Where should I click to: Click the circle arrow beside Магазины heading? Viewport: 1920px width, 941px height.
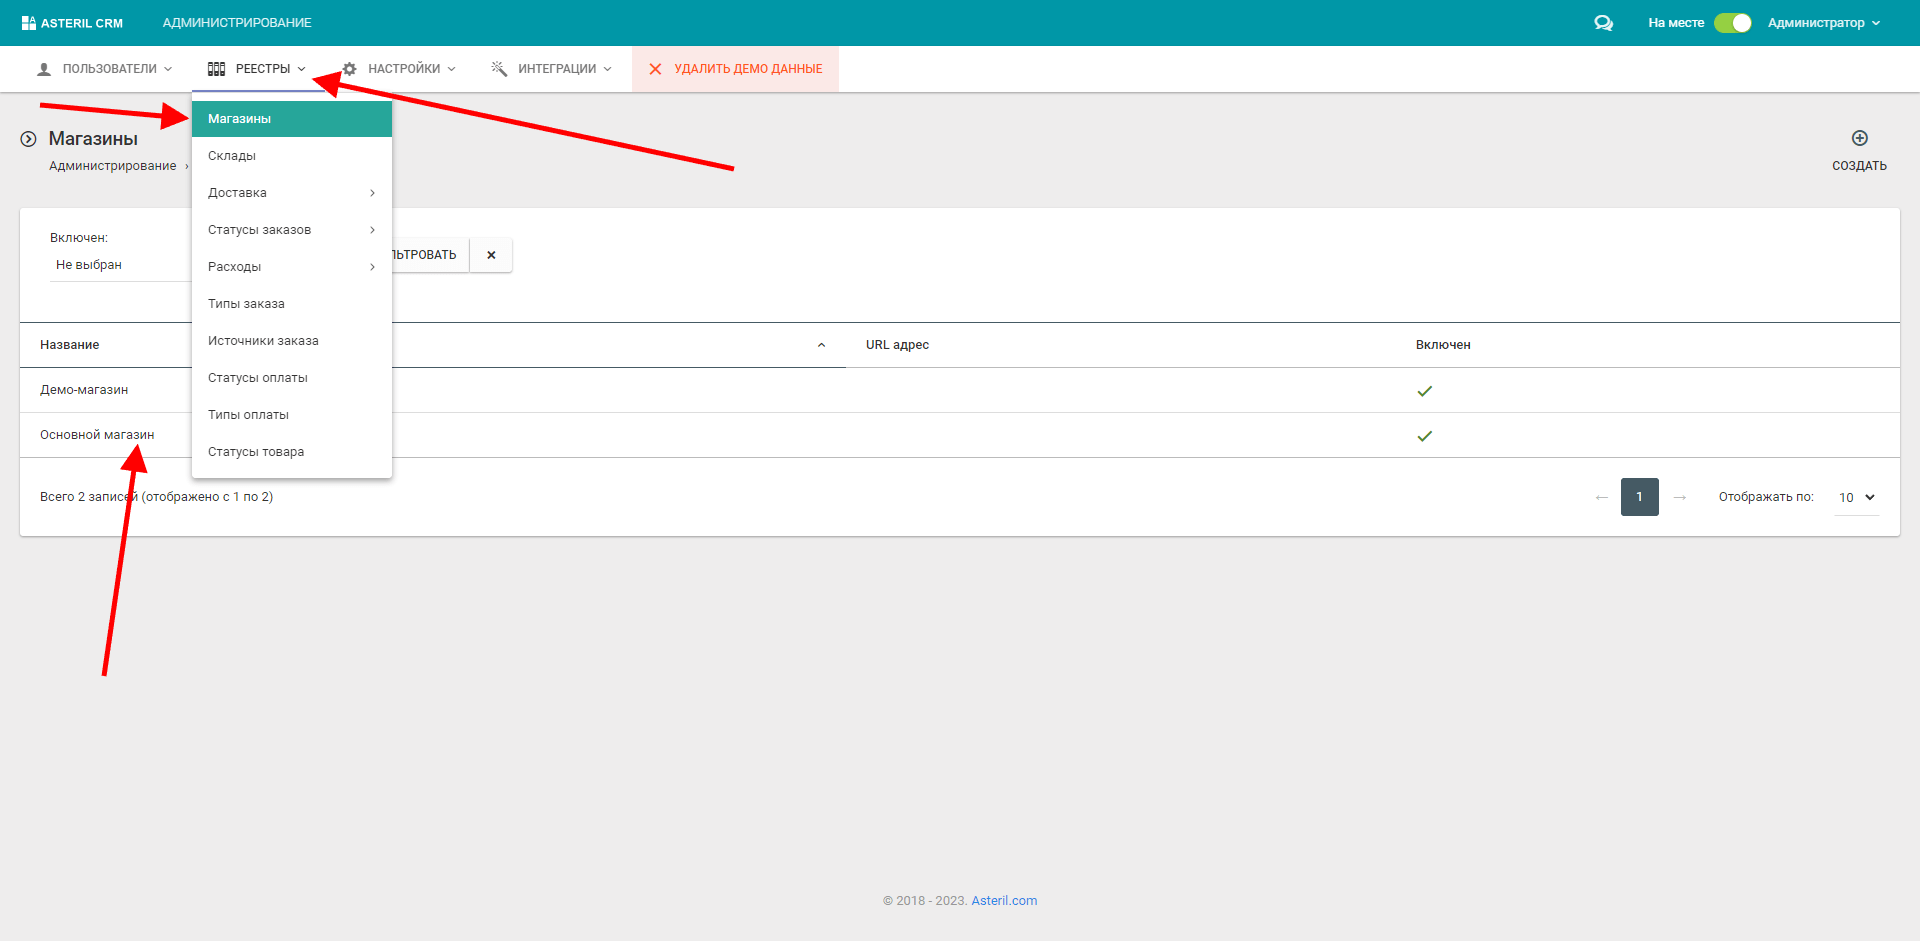coord(26,138)
